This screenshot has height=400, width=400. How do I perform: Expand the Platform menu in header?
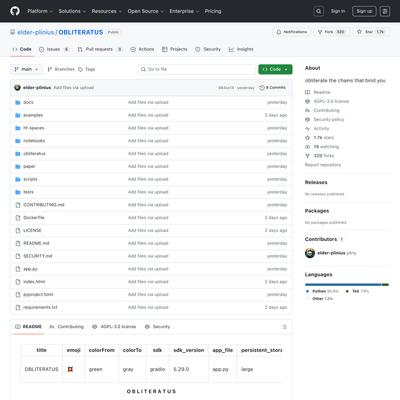pyautogui.click(x=40, y=11)
